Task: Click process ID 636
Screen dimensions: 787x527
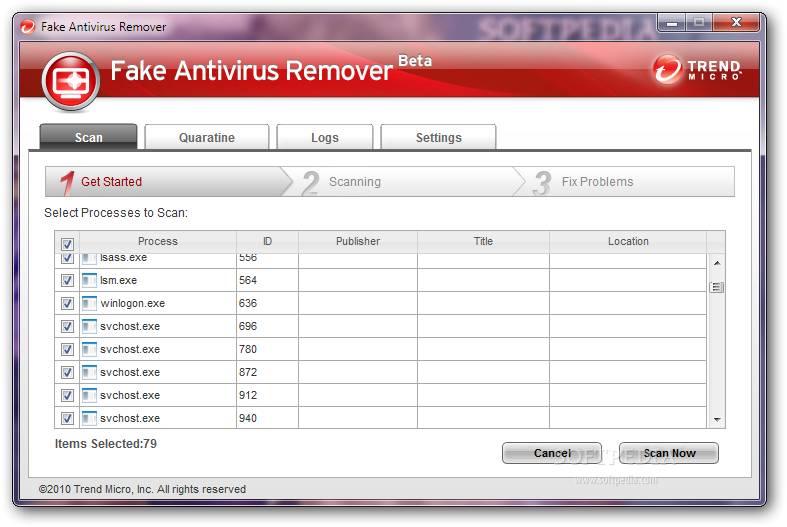Action: click(248, 303)
